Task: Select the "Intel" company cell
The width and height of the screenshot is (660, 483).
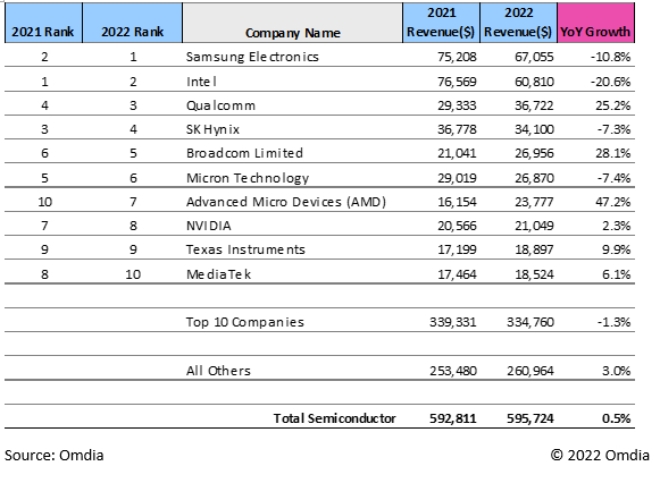Action: point(201,81)
